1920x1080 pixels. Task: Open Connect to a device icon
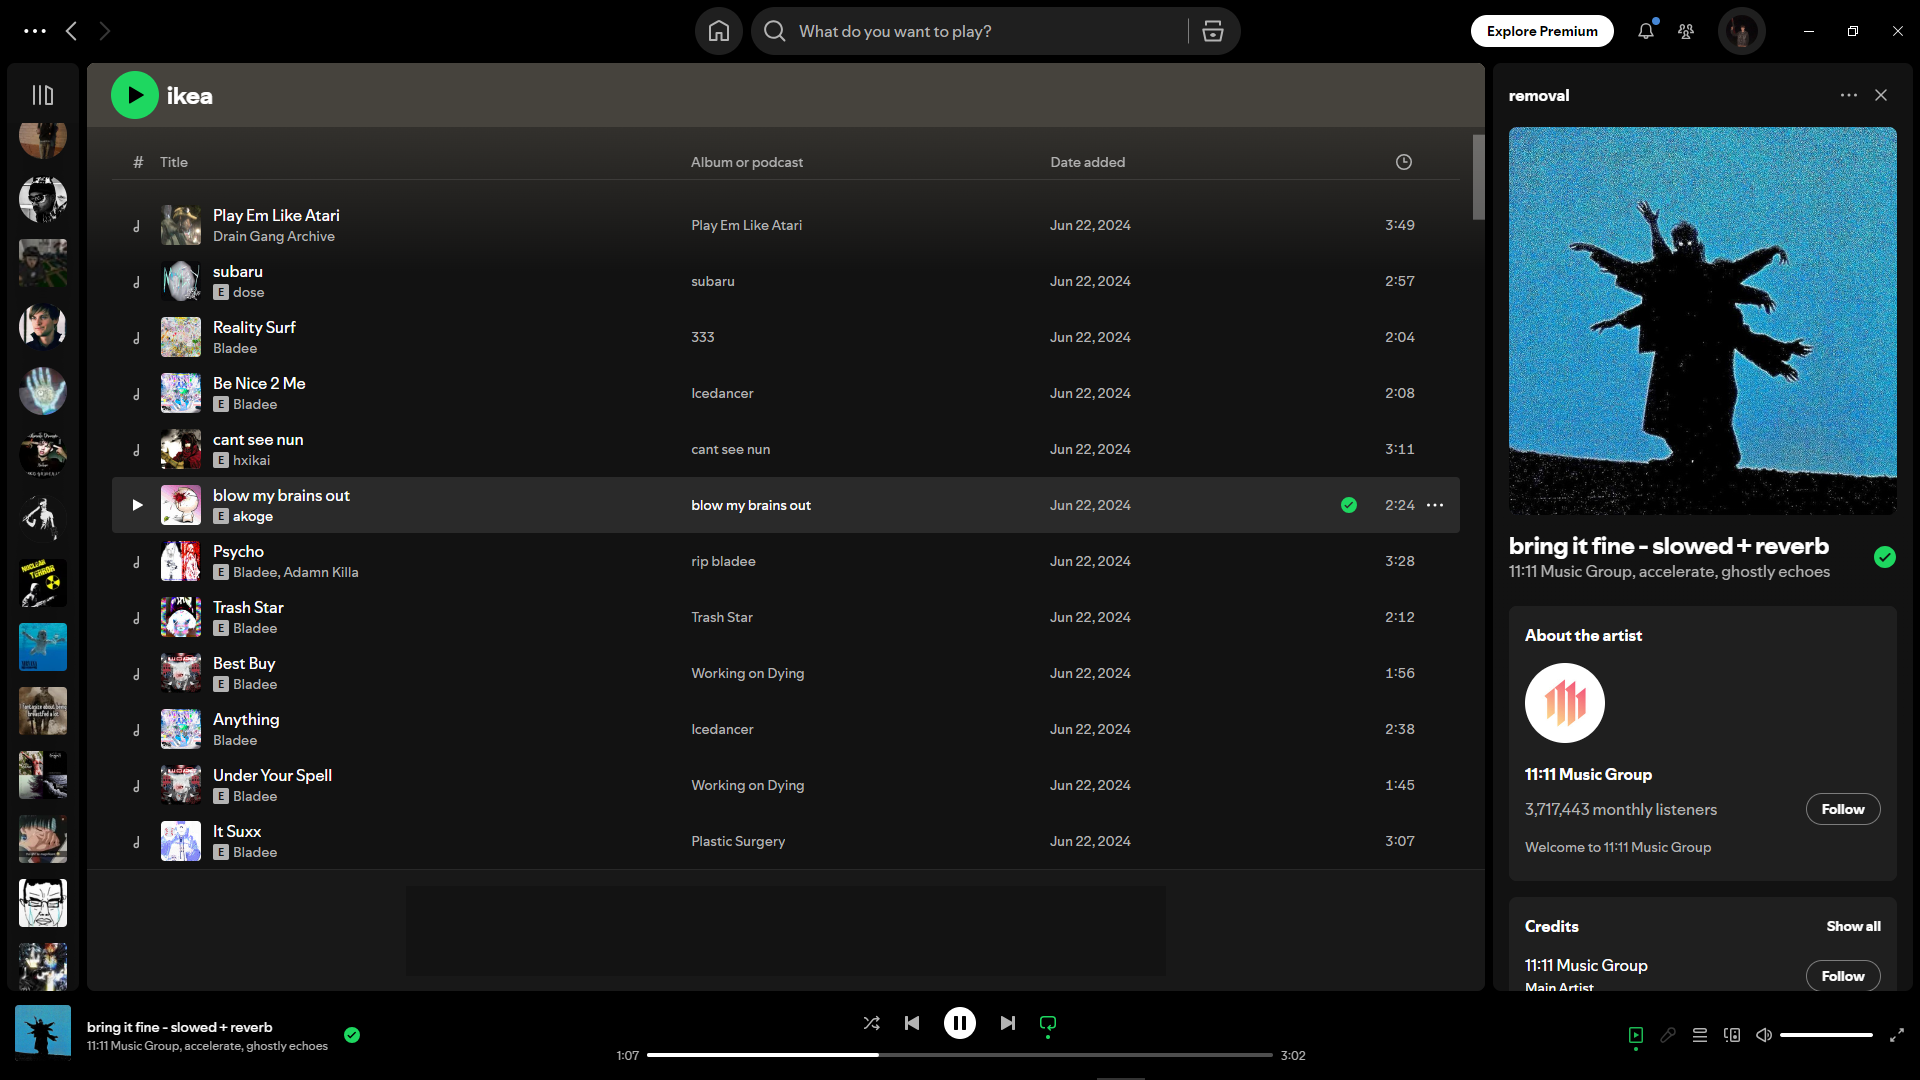[x=1731, y=1035]
